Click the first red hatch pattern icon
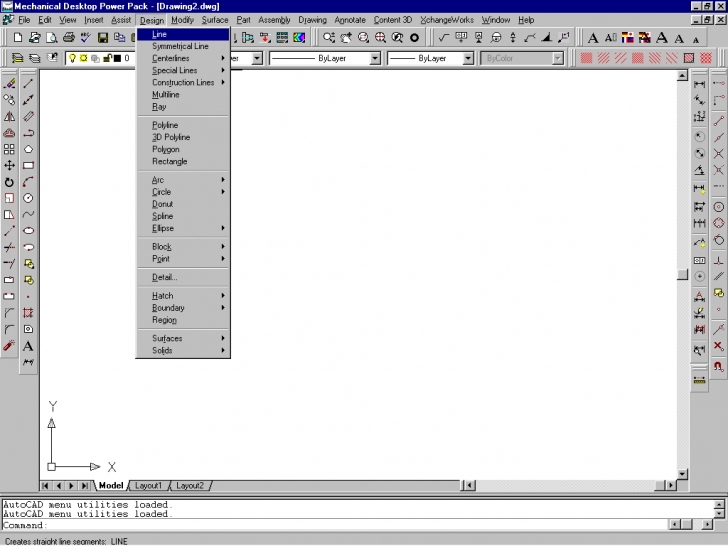728x546 pixels. click(586, 58)
